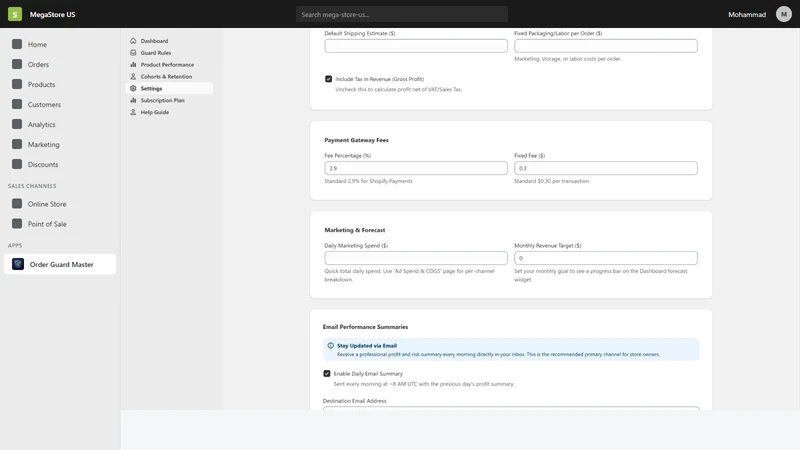Click the Destination Email Address label
This screenshot has height=450, width=800.
(355, 401)
